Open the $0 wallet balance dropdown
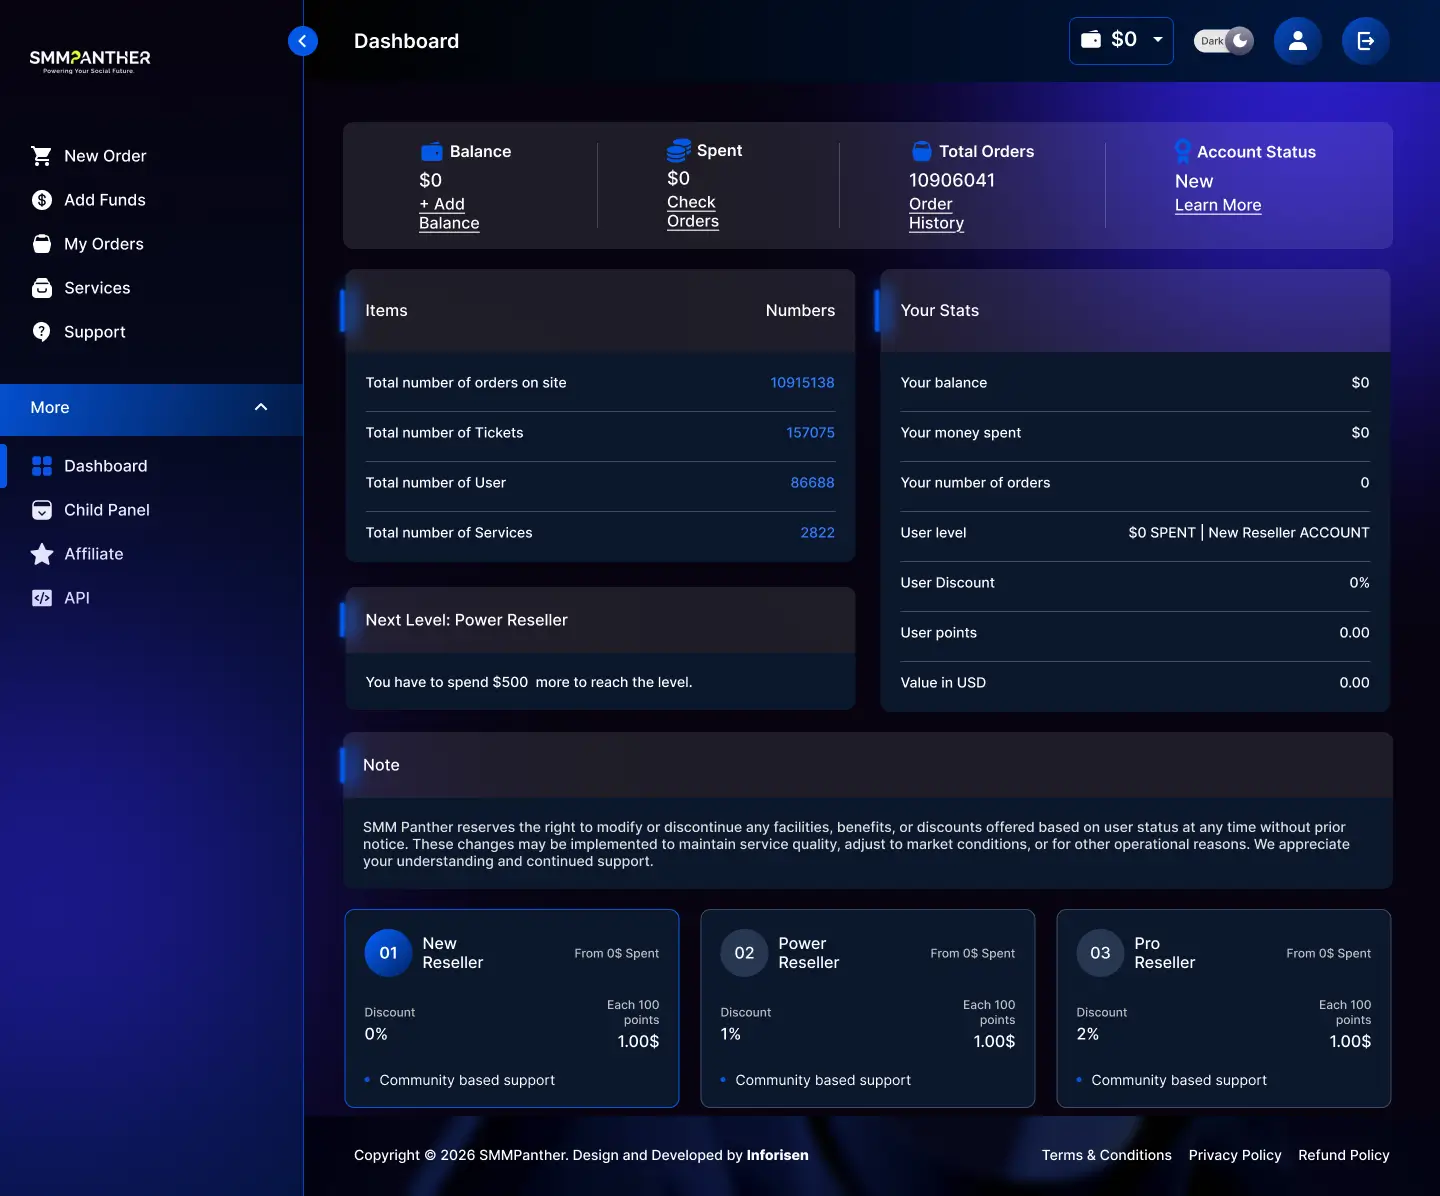The width and height of the screenshot is (1440, 1196). tap(1121, 41)
